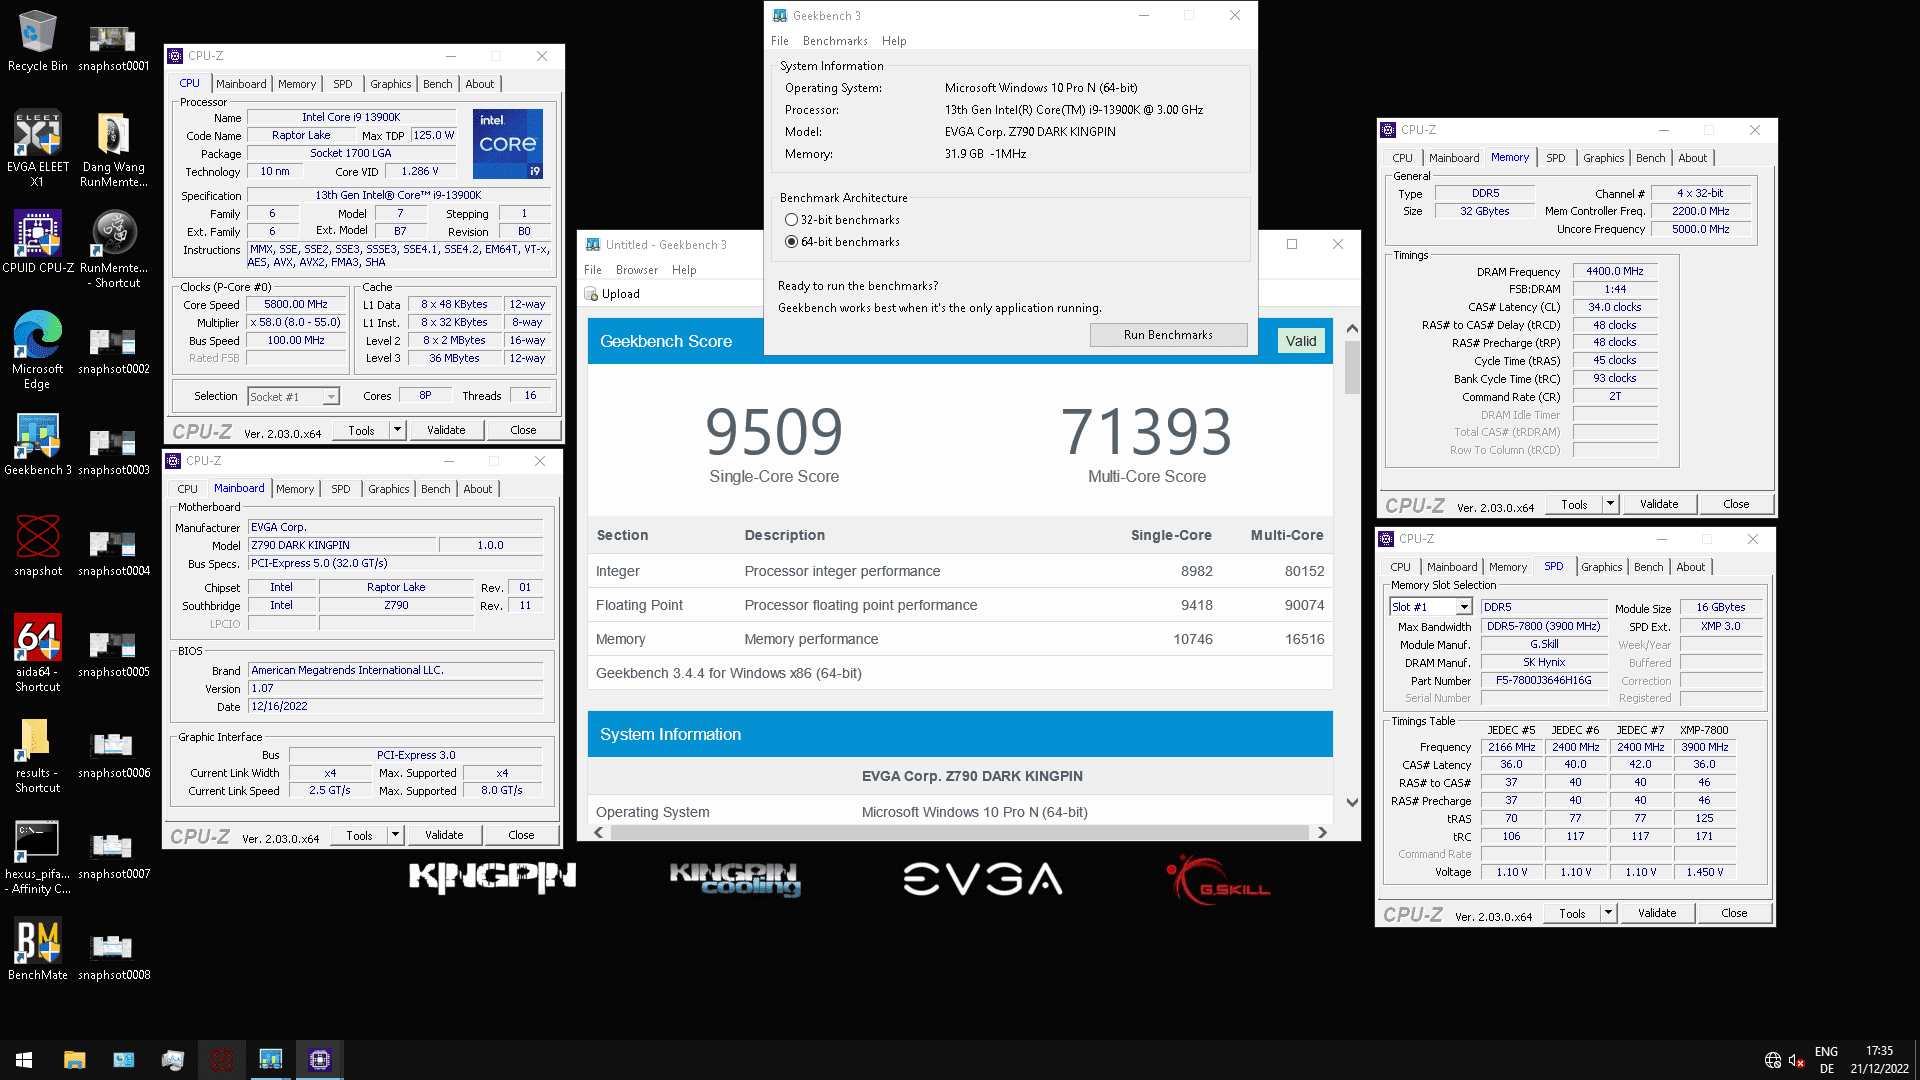The width and height of the screenshot is (1920, 1080).
Task: Open hexus_pifa Affinity command file icon
Action: point(38,857)
